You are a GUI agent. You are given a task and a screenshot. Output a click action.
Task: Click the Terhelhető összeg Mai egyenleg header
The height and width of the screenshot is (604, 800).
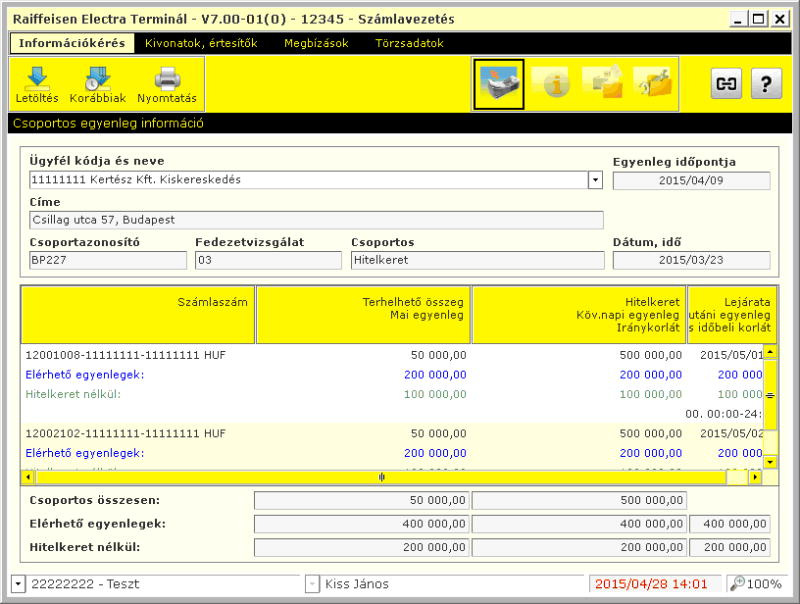(x=363, y=315)
